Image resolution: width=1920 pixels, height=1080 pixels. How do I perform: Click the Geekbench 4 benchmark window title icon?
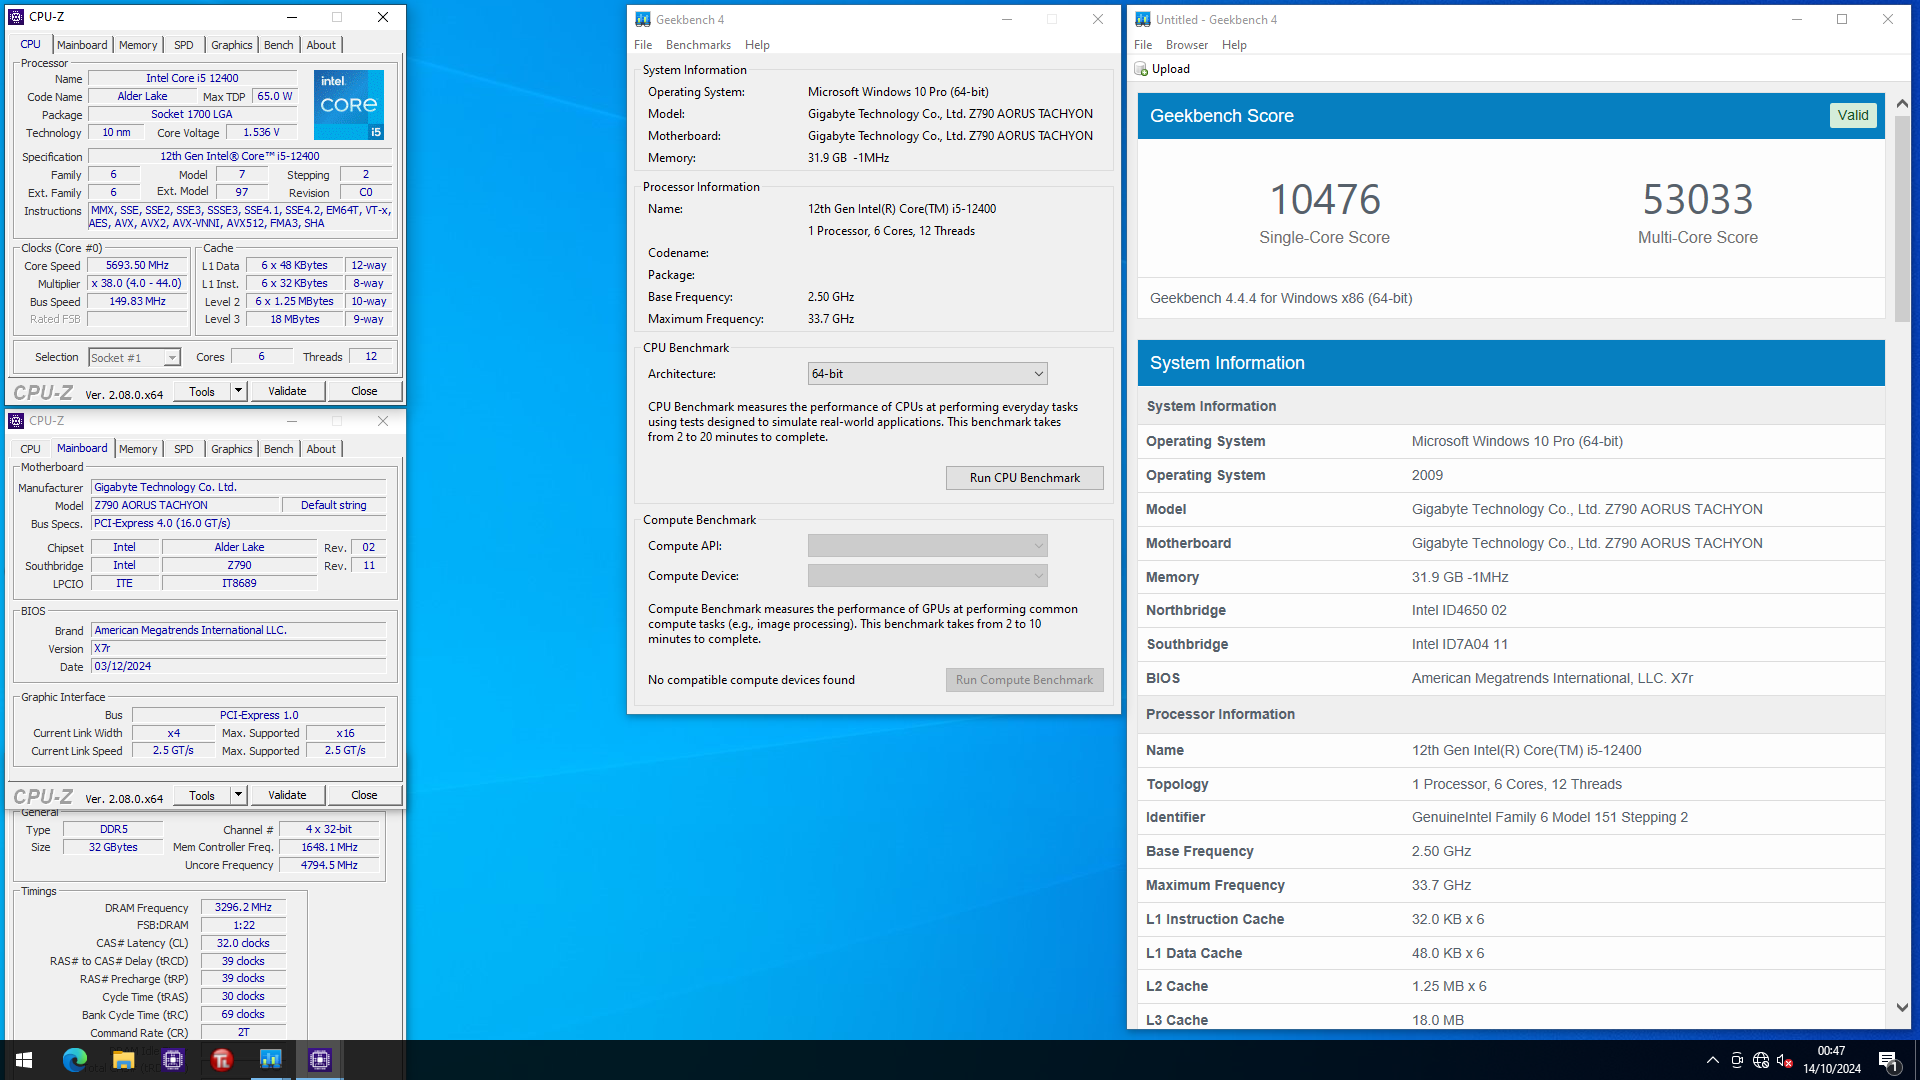[643, 19]
